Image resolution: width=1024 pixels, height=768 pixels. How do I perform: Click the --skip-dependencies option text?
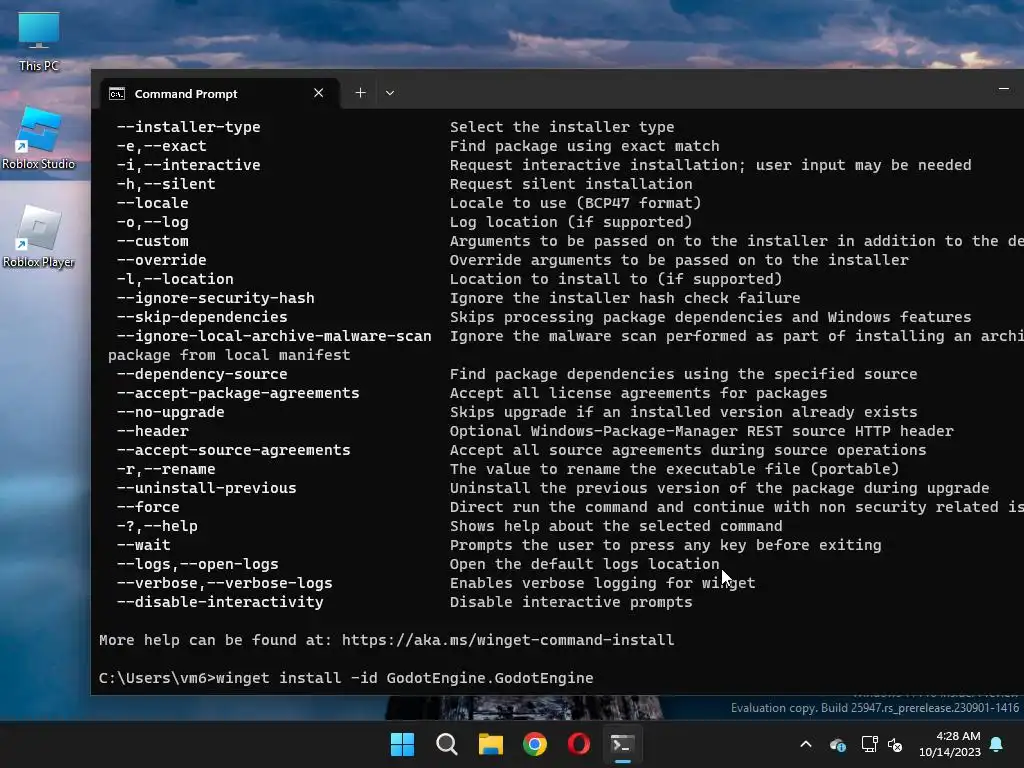(x=202, y=317)
